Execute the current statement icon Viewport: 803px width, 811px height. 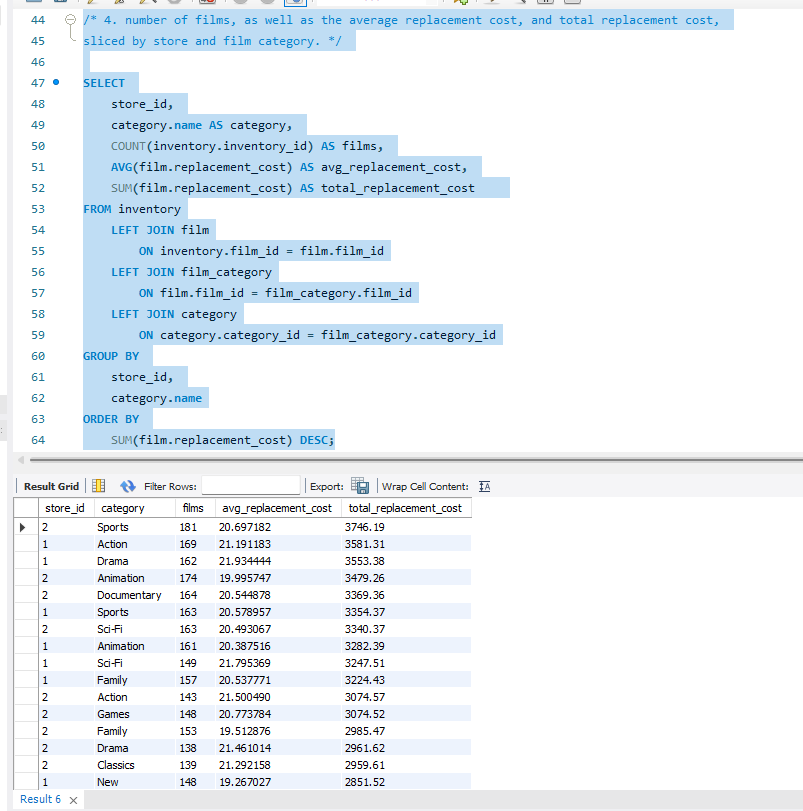[x=118, y=5]
